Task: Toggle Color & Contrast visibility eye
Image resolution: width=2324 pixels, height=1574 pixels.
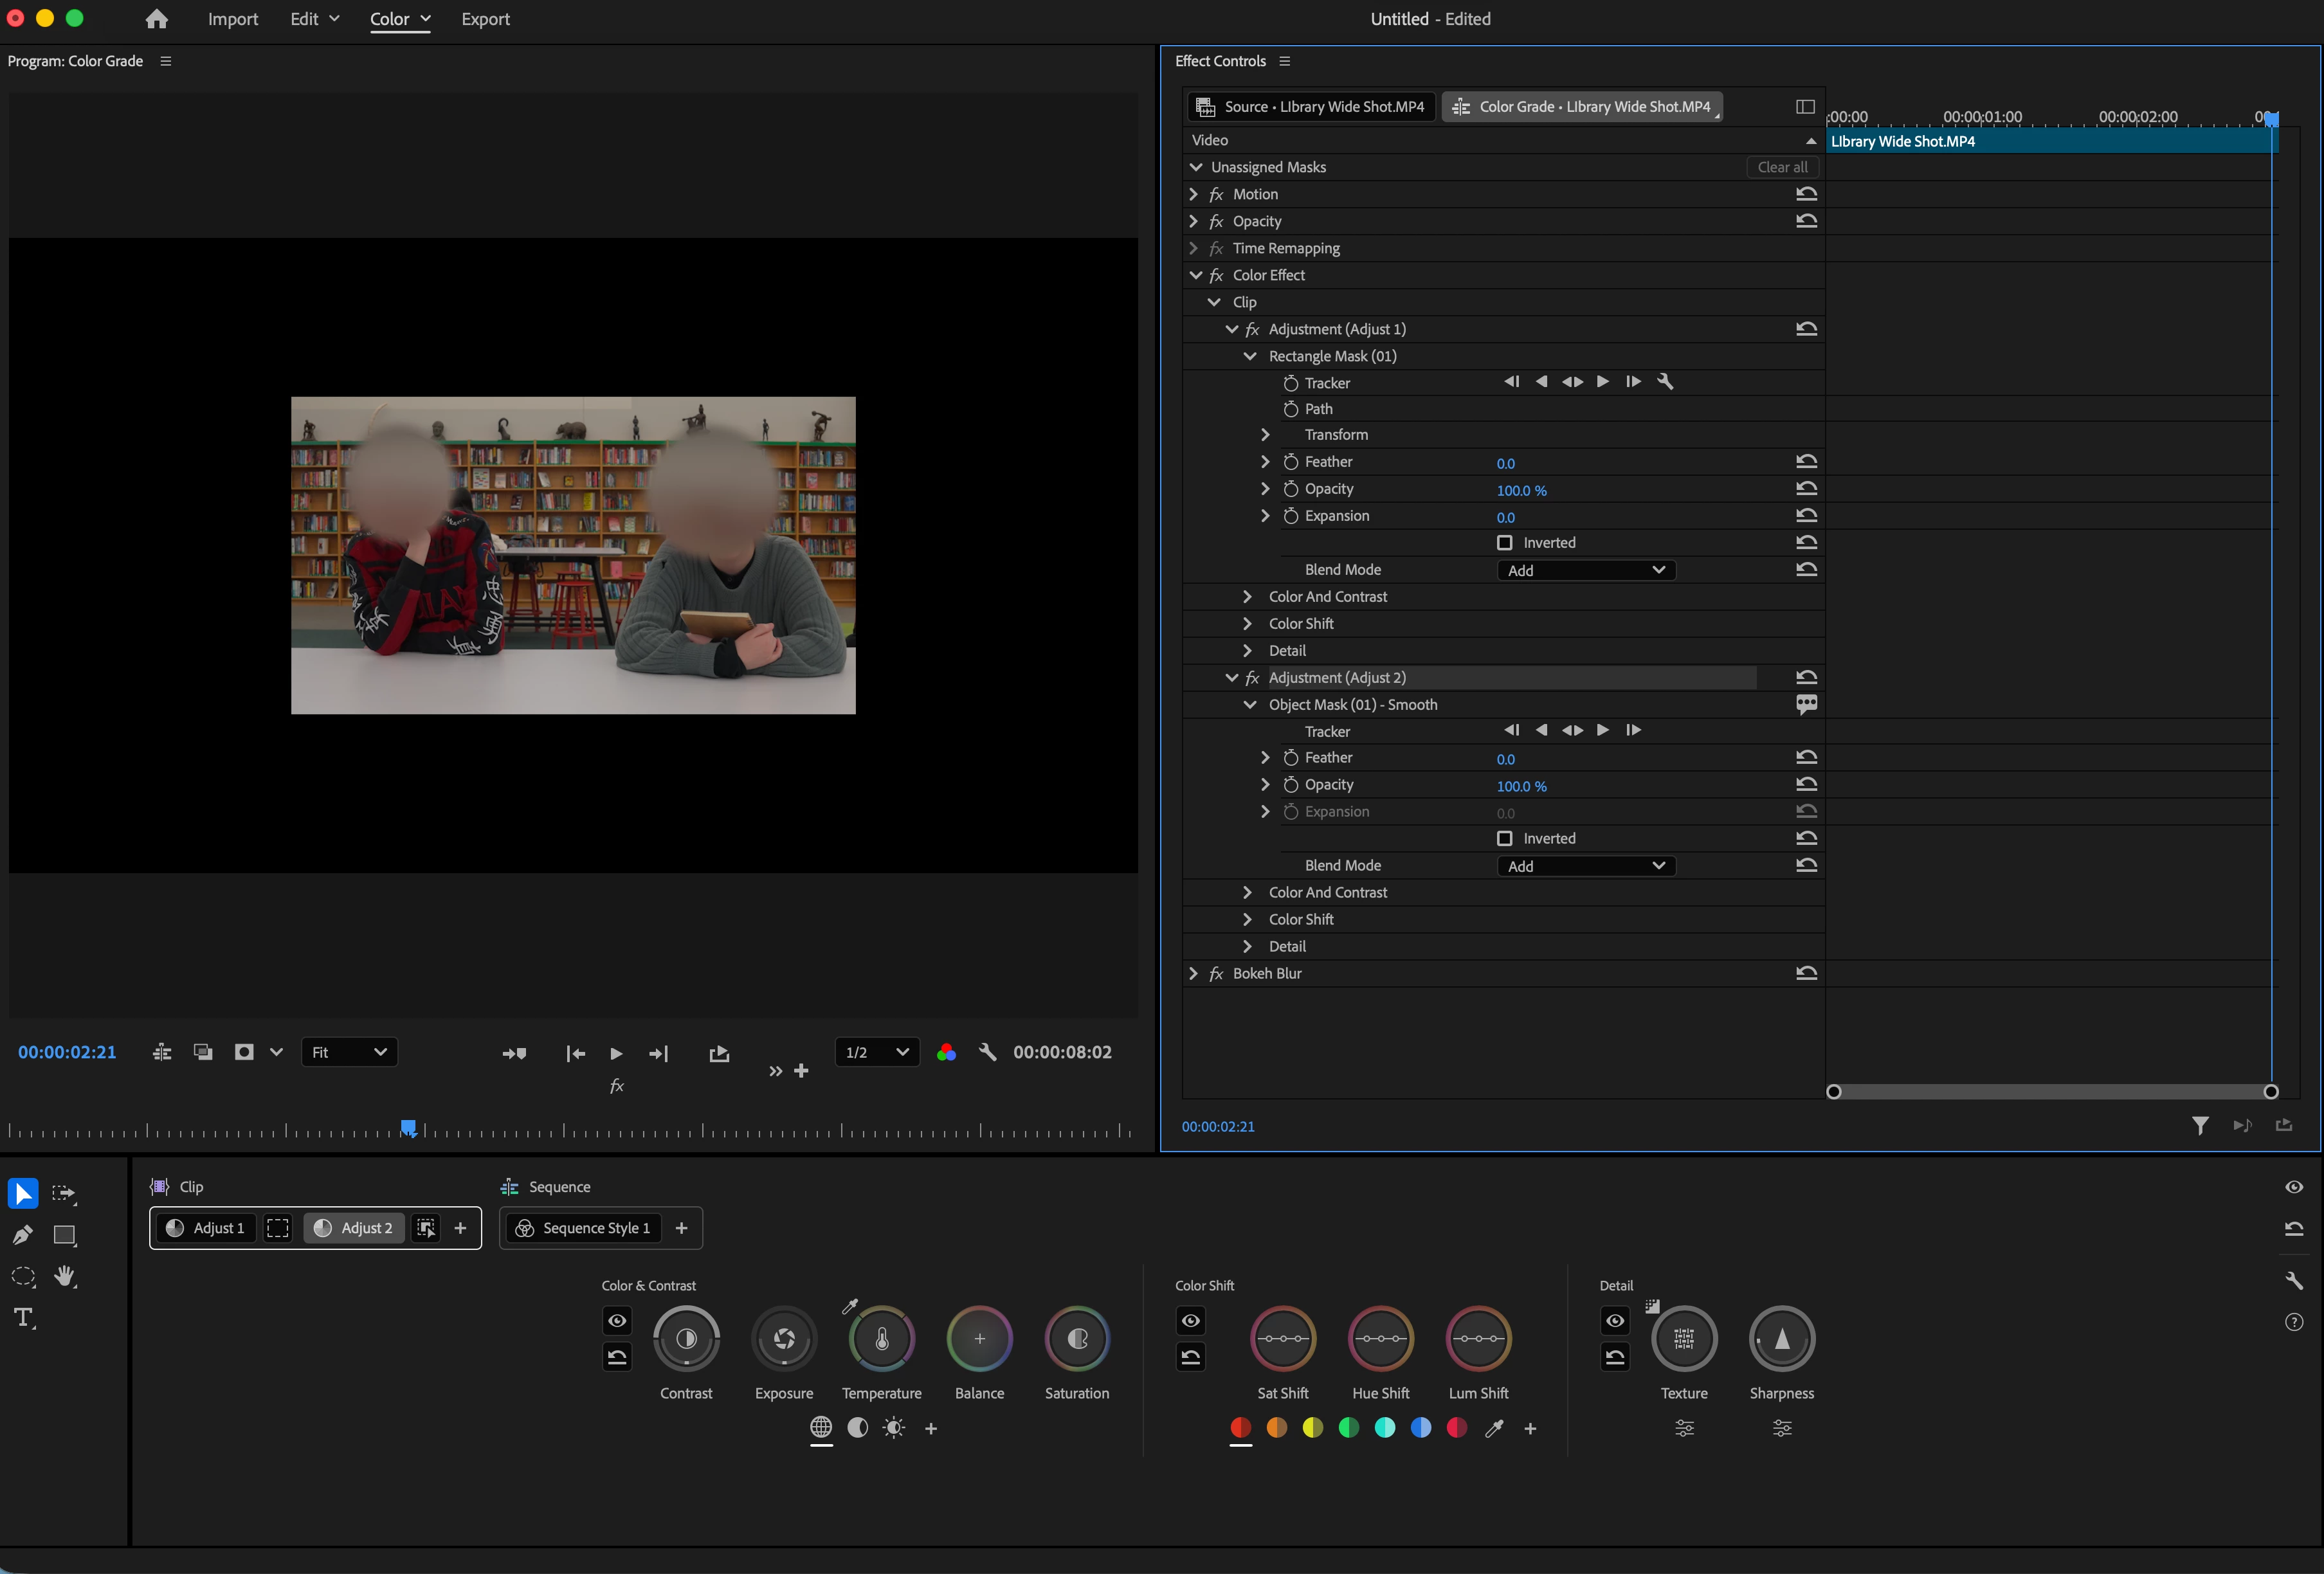Action: [x=617, y=1321]
